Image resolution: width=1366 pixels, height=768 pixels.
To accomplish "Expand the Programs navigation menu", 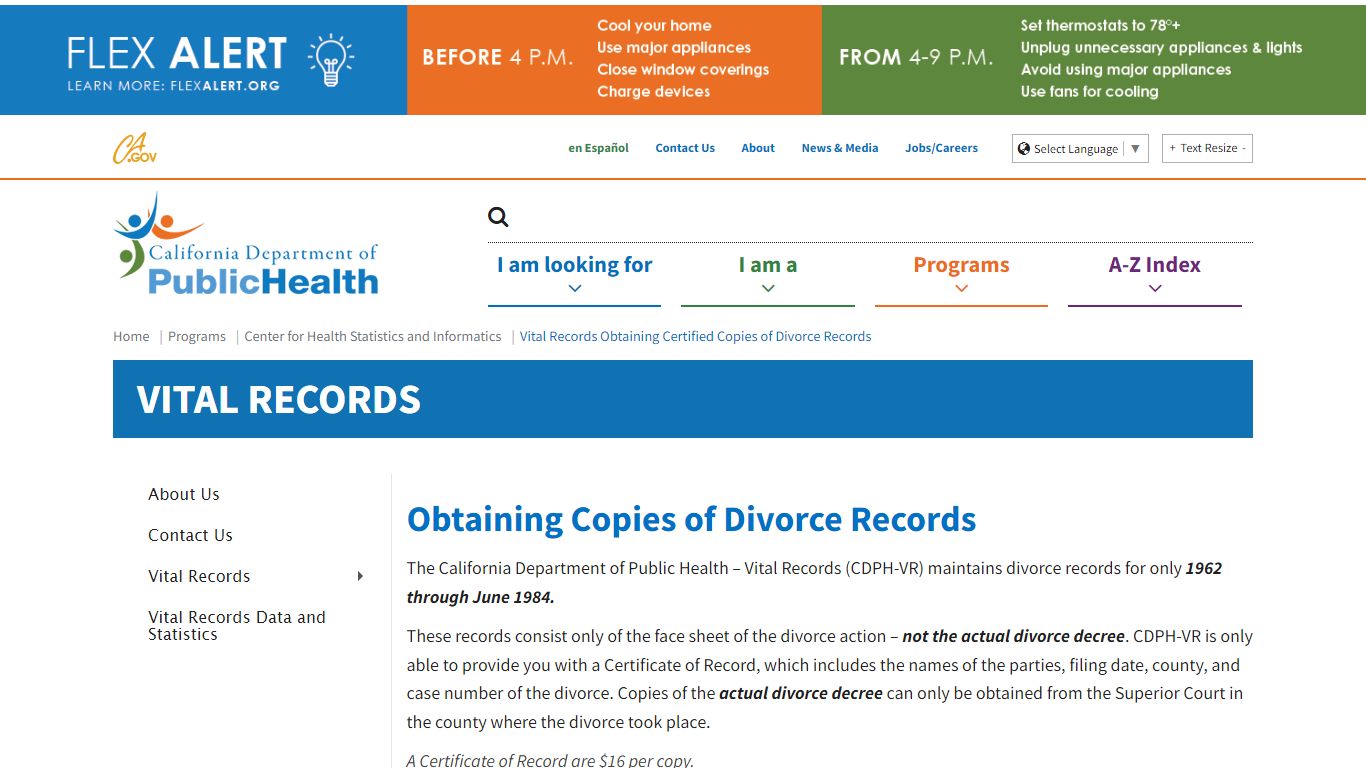I will 961,276.
